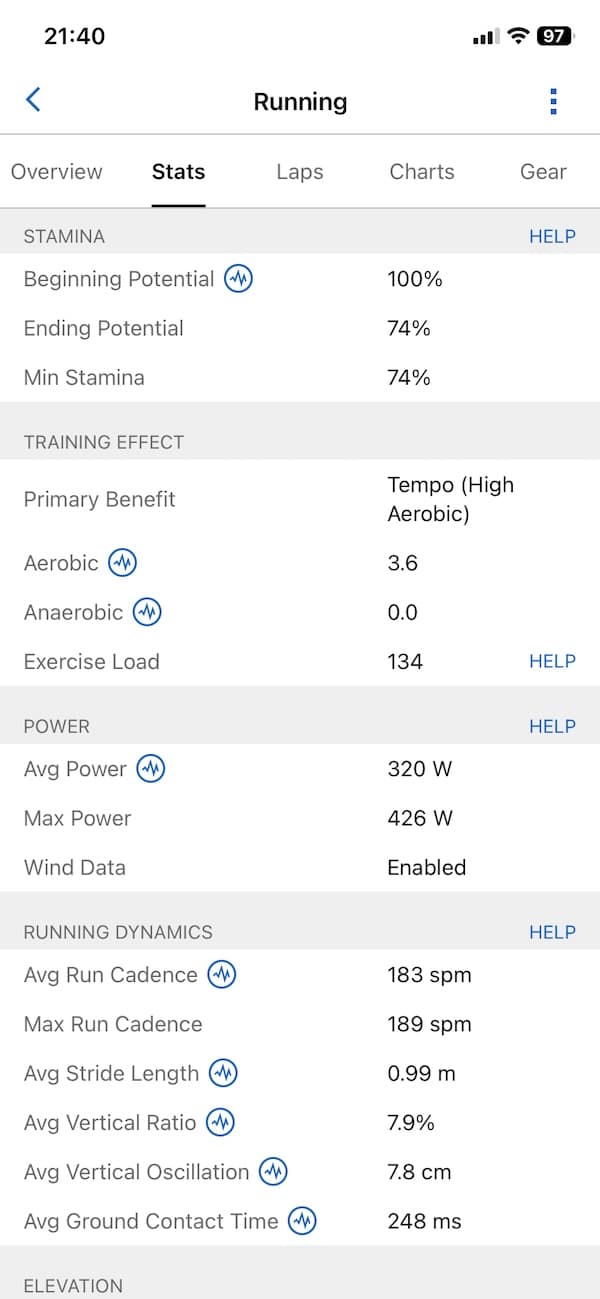Tap the back arrow icon
The height and width of the screenshot is (1299, 600).
[x=33, y=100]
